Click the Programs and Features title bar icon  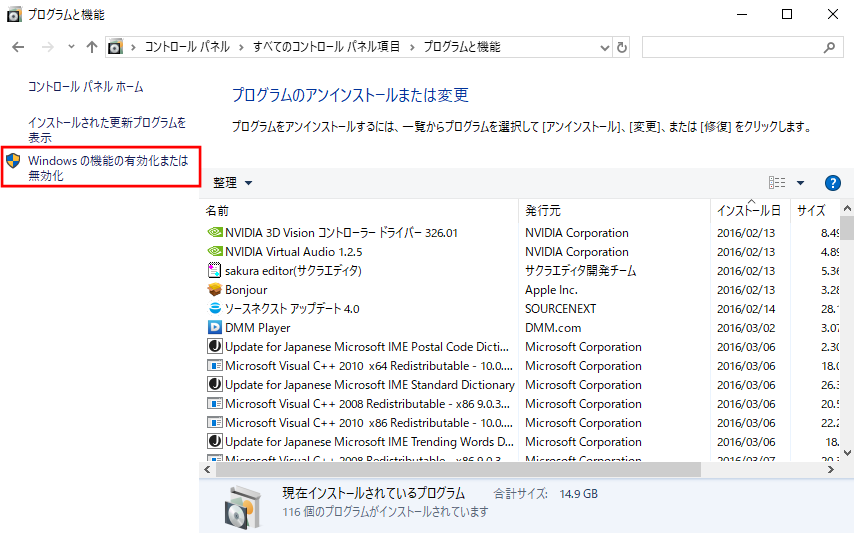(x=14, y=14)
